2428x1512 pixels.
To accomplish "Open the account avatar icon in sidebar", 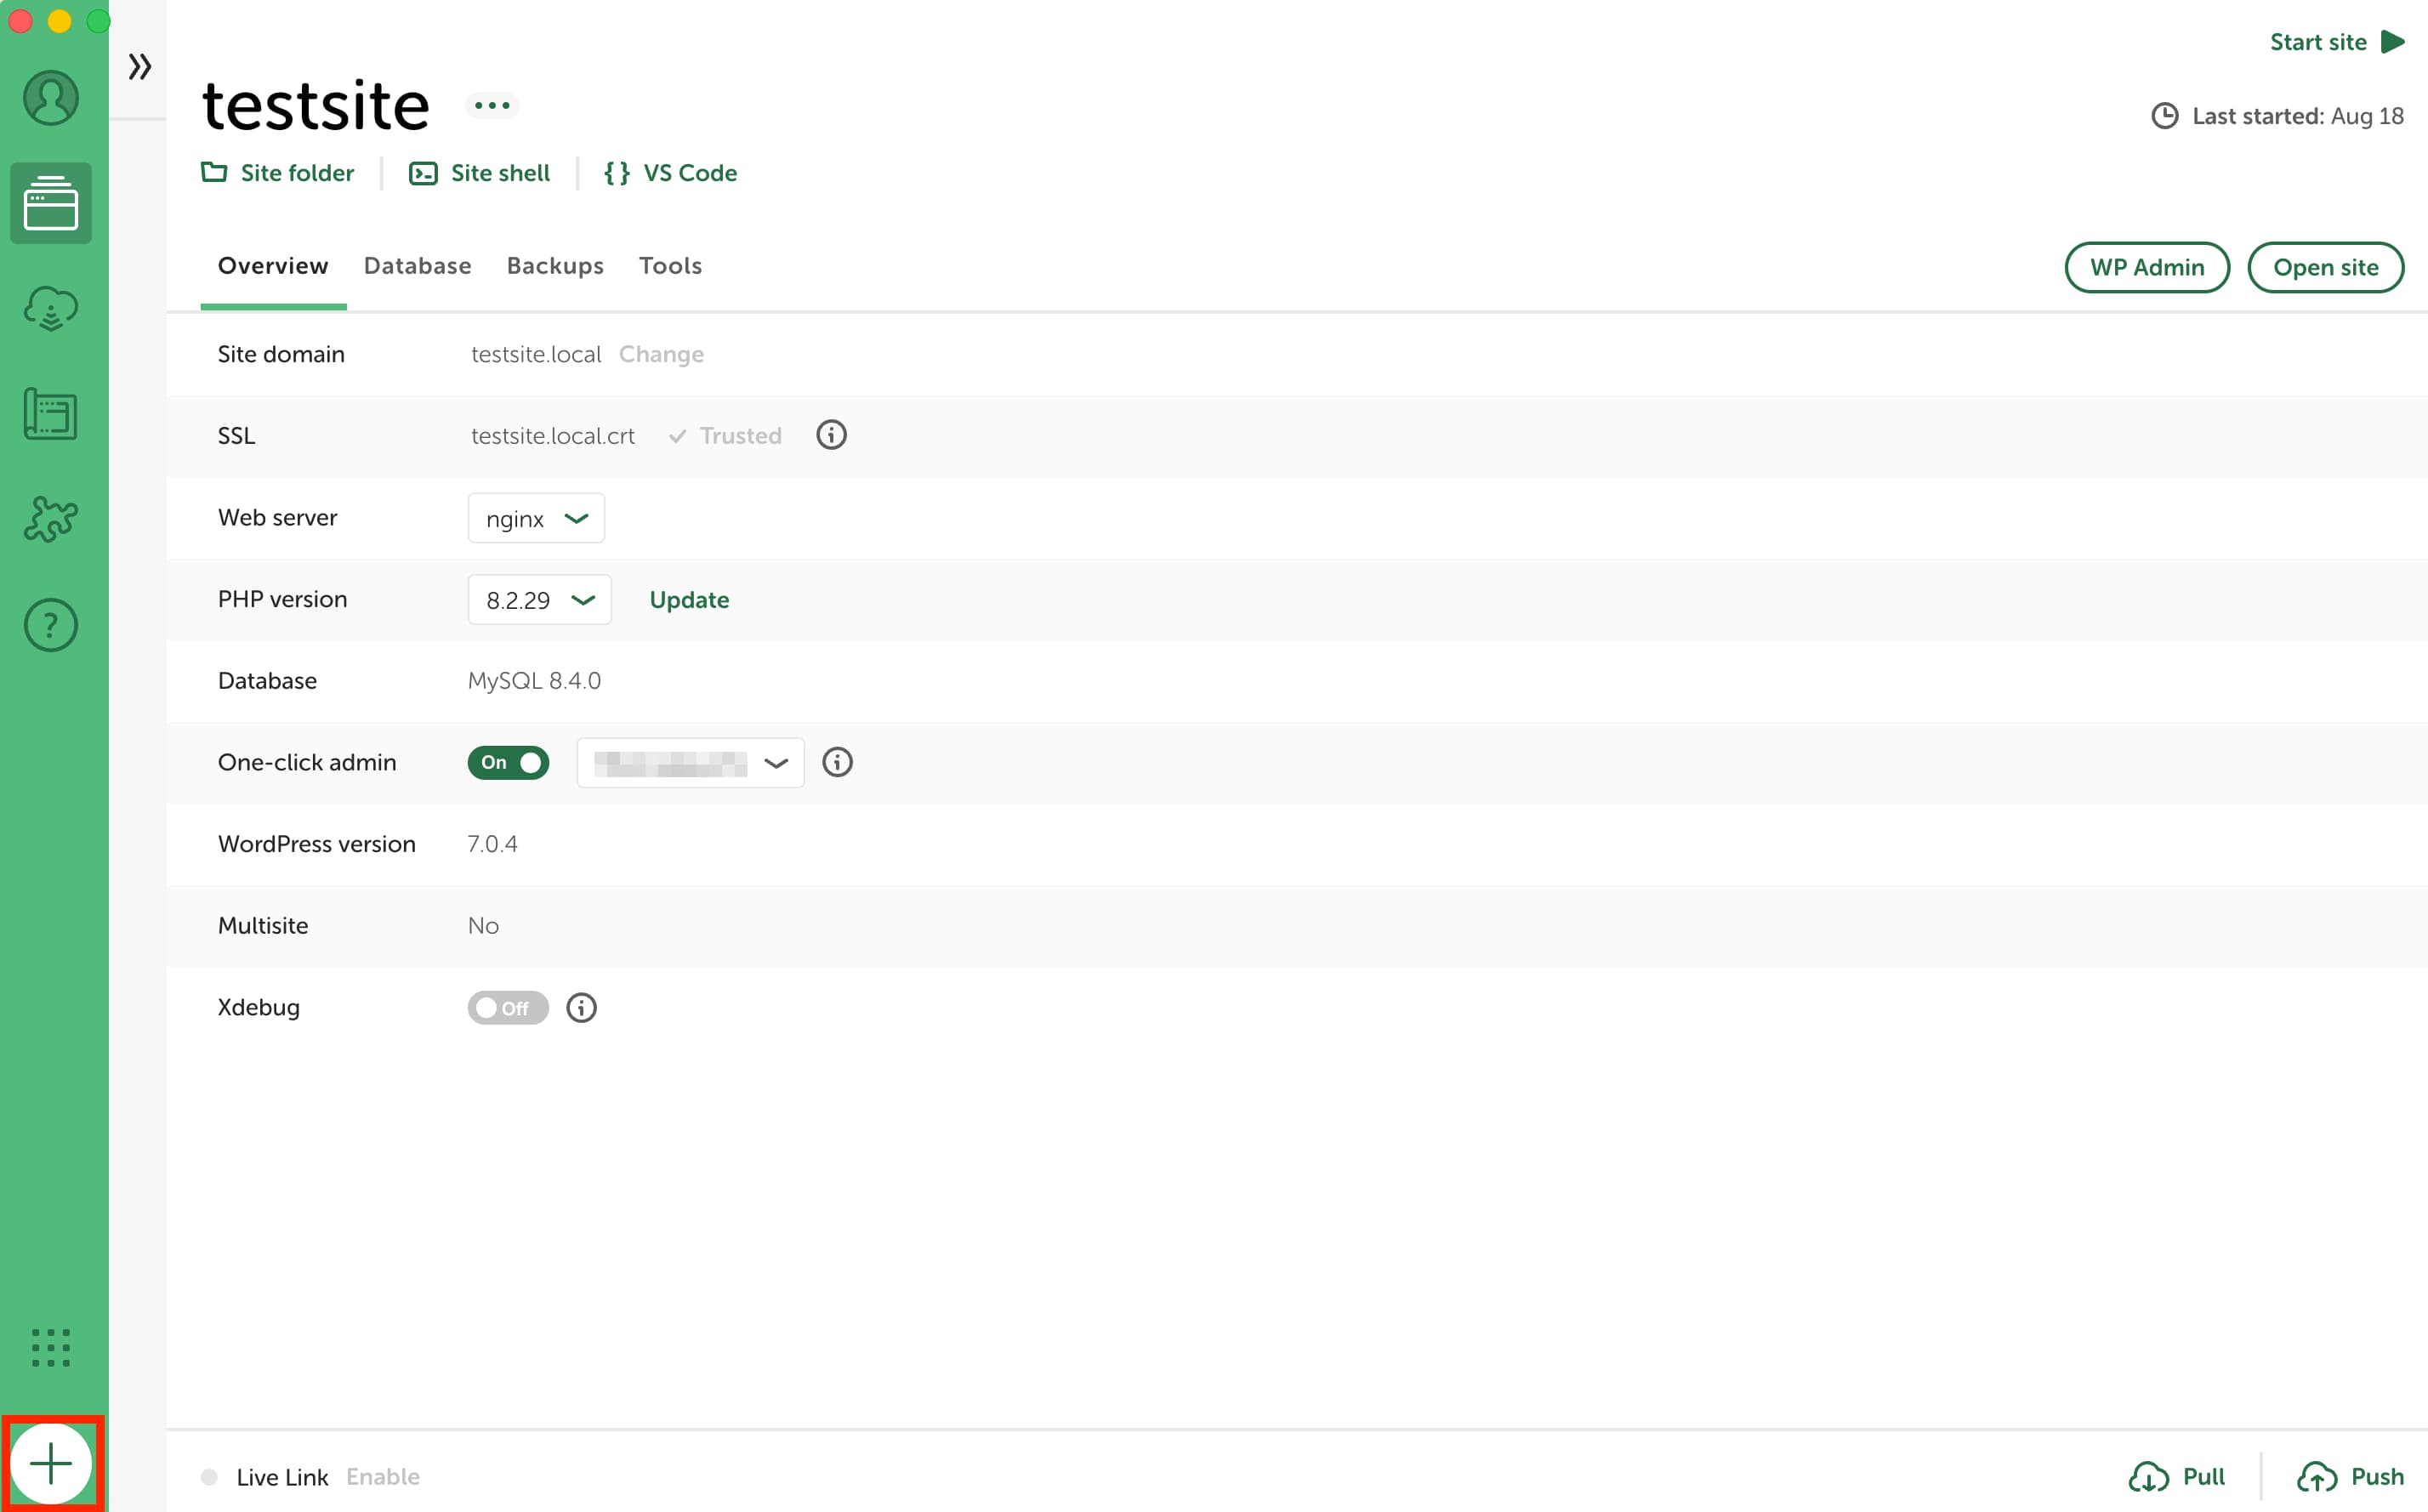I will tap(51, 97).
